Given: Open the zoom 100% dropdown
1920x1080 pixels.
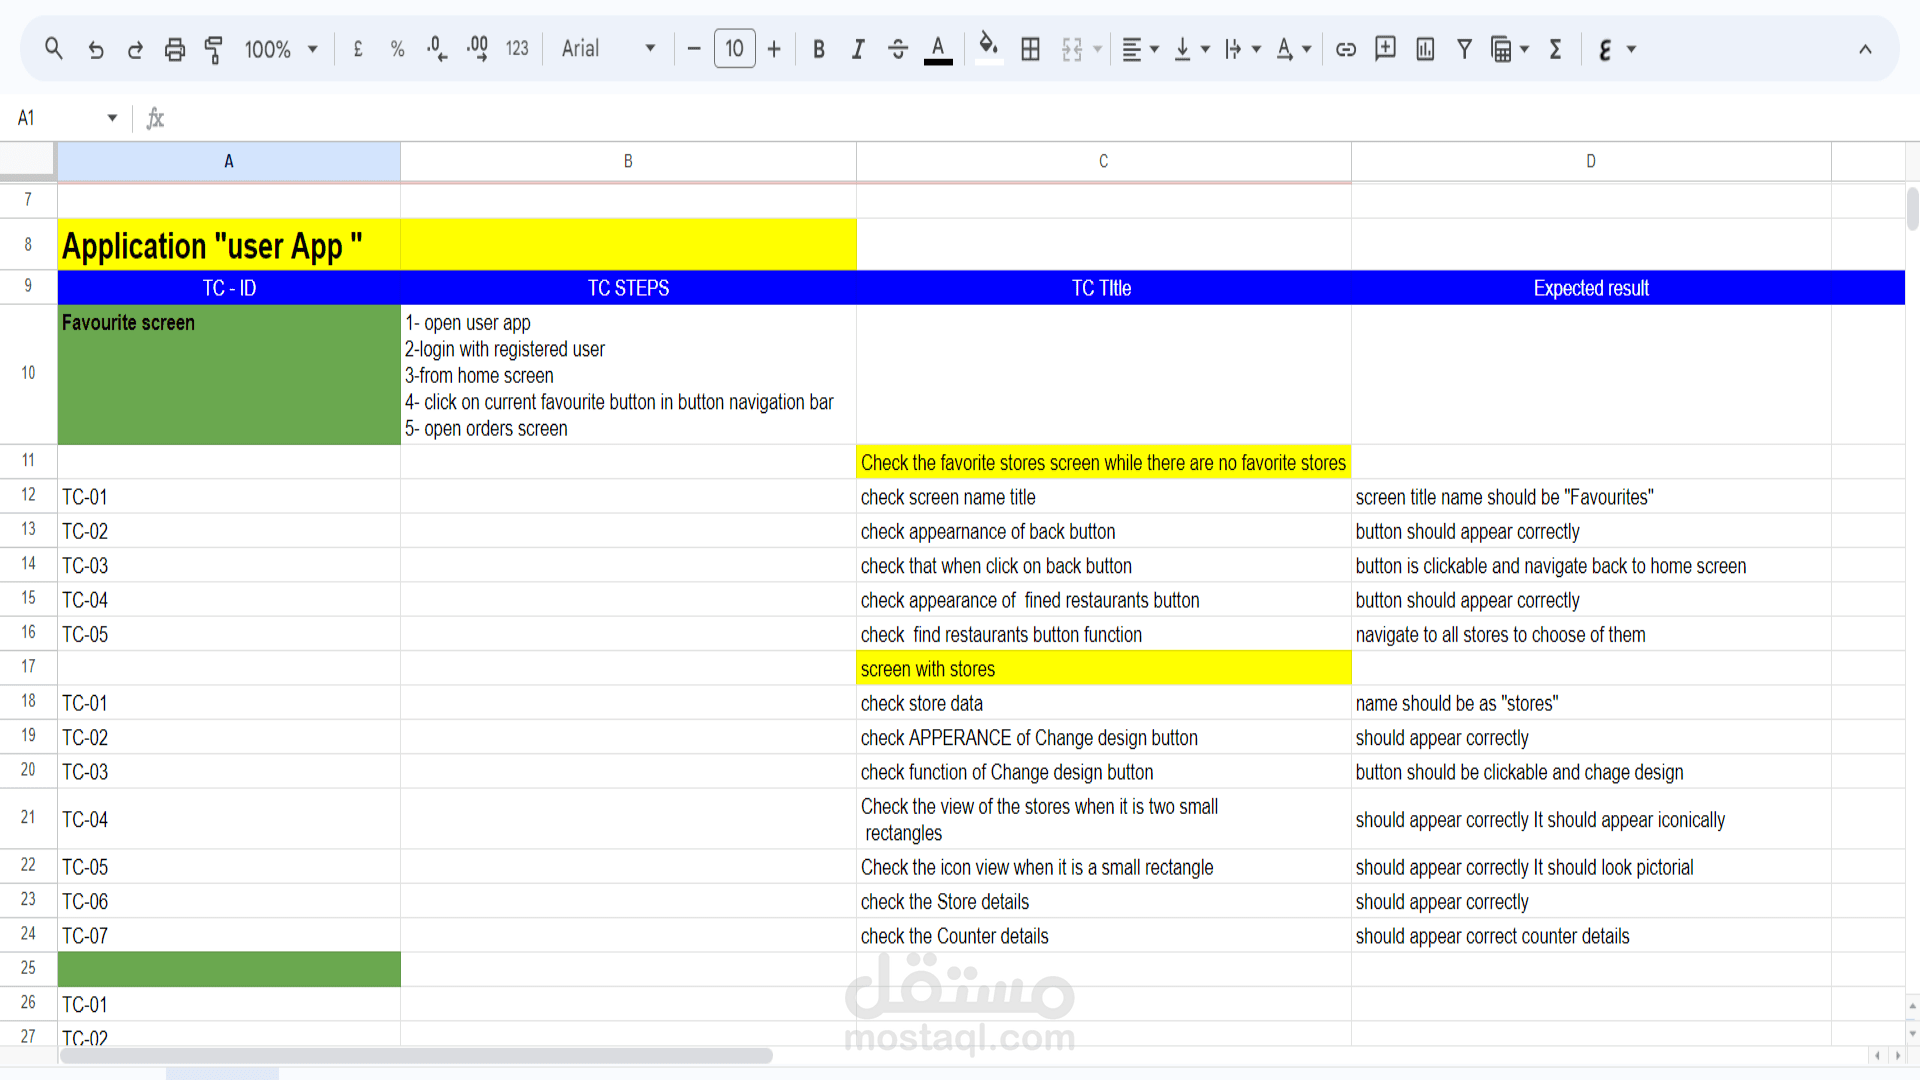Looking at the screenshot, I should [x=281, y=49].
